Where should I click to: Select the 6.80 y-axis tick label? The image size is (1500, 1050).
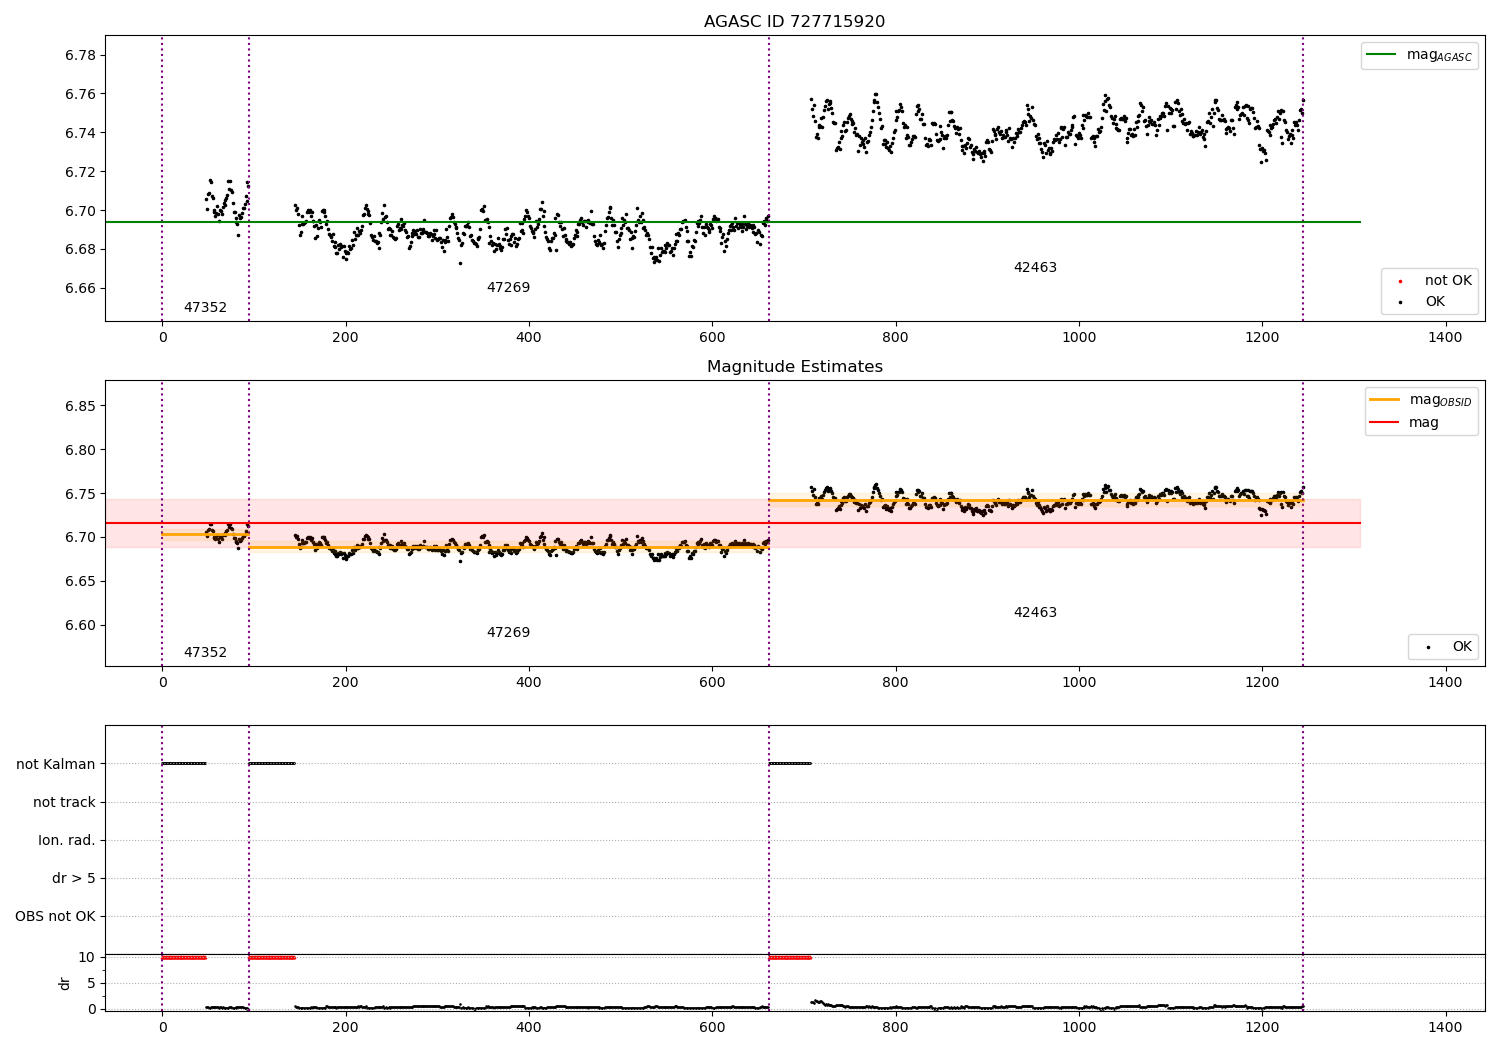[x=81, y=450]
